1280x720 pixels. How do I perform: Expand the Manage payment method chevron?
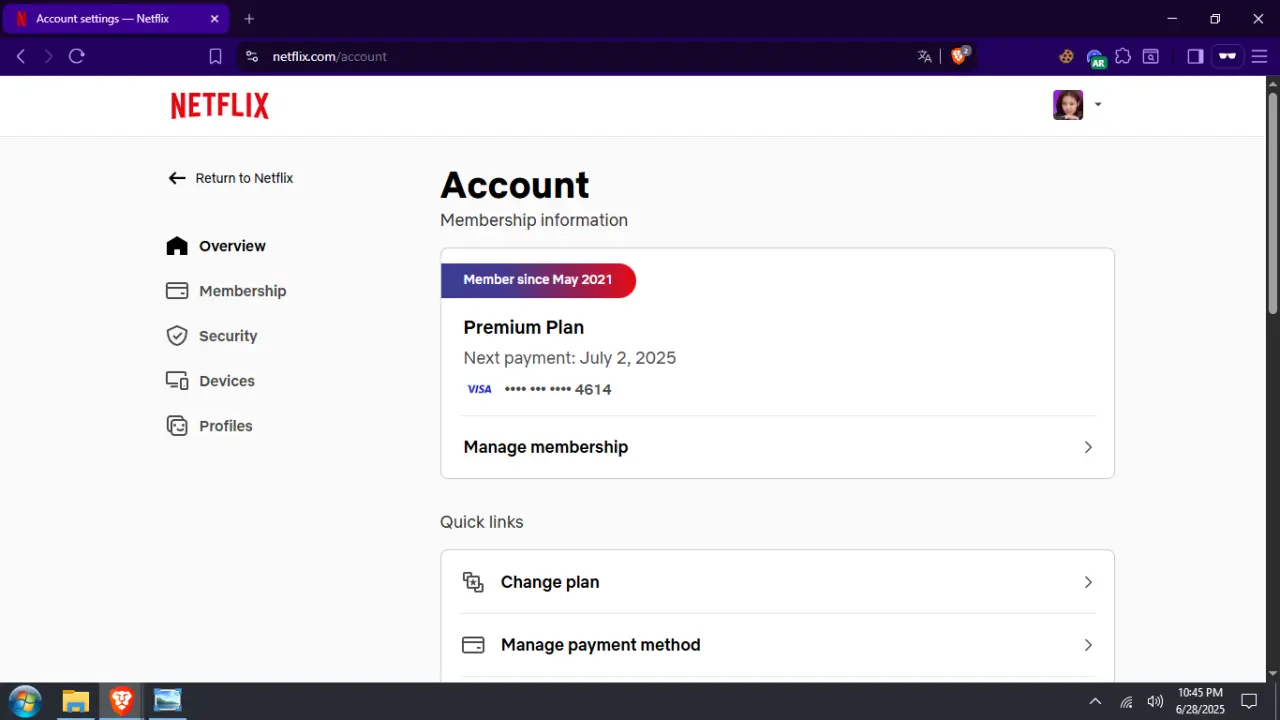tap(1088, 645)
